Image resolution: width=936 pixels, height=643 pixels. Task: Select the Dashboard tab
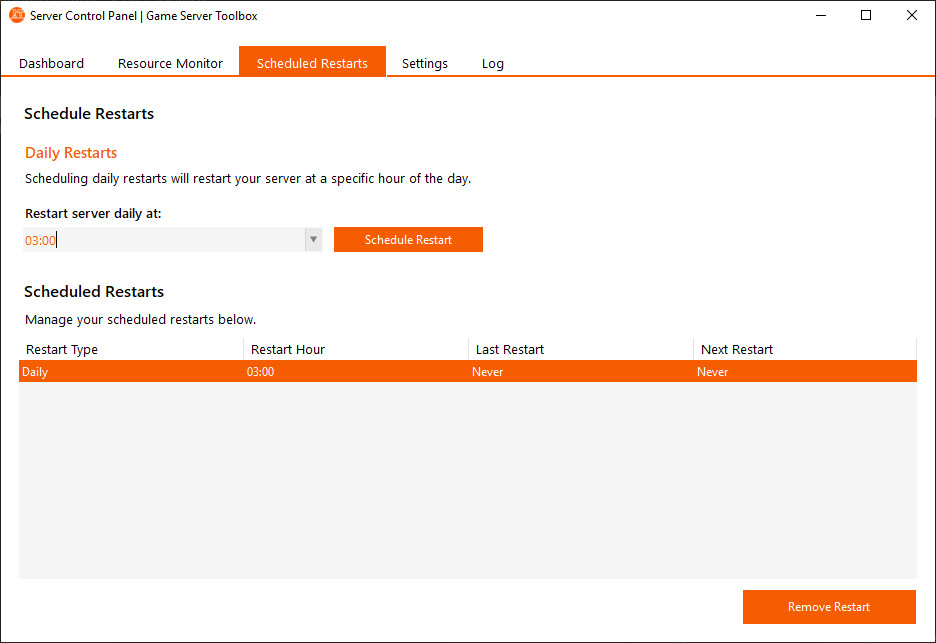(51, 63)
